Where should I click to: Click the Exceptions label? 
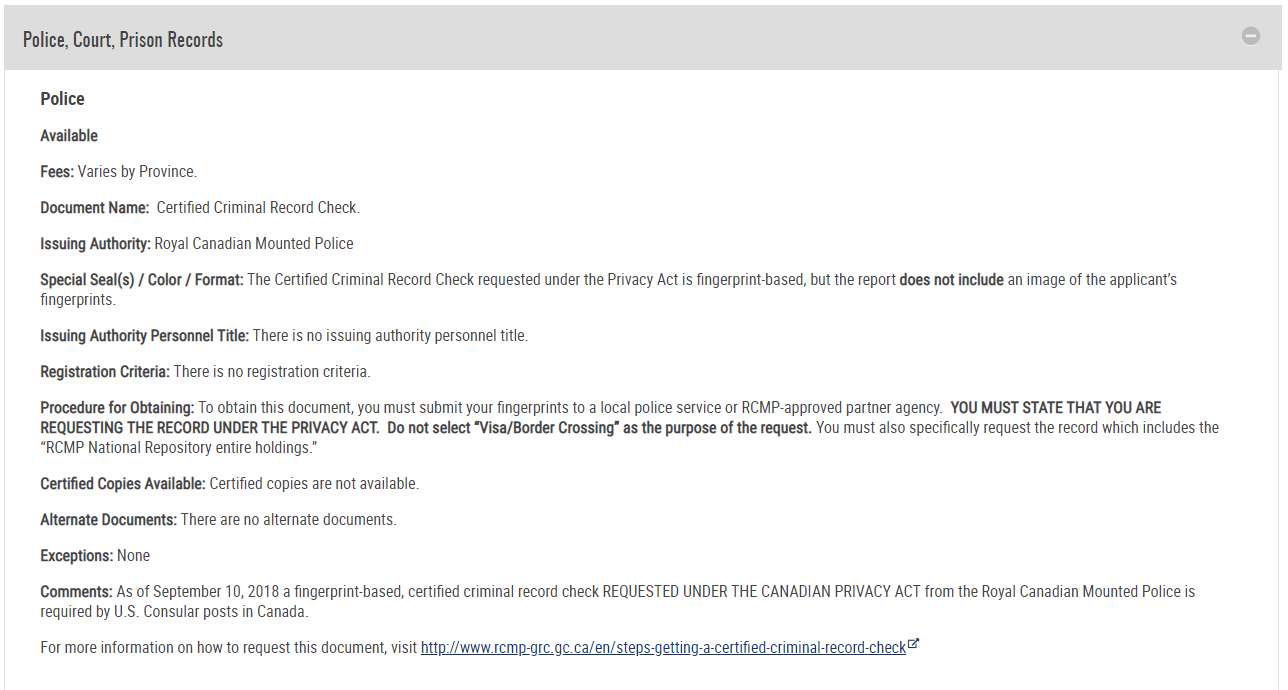click(77, 556)
